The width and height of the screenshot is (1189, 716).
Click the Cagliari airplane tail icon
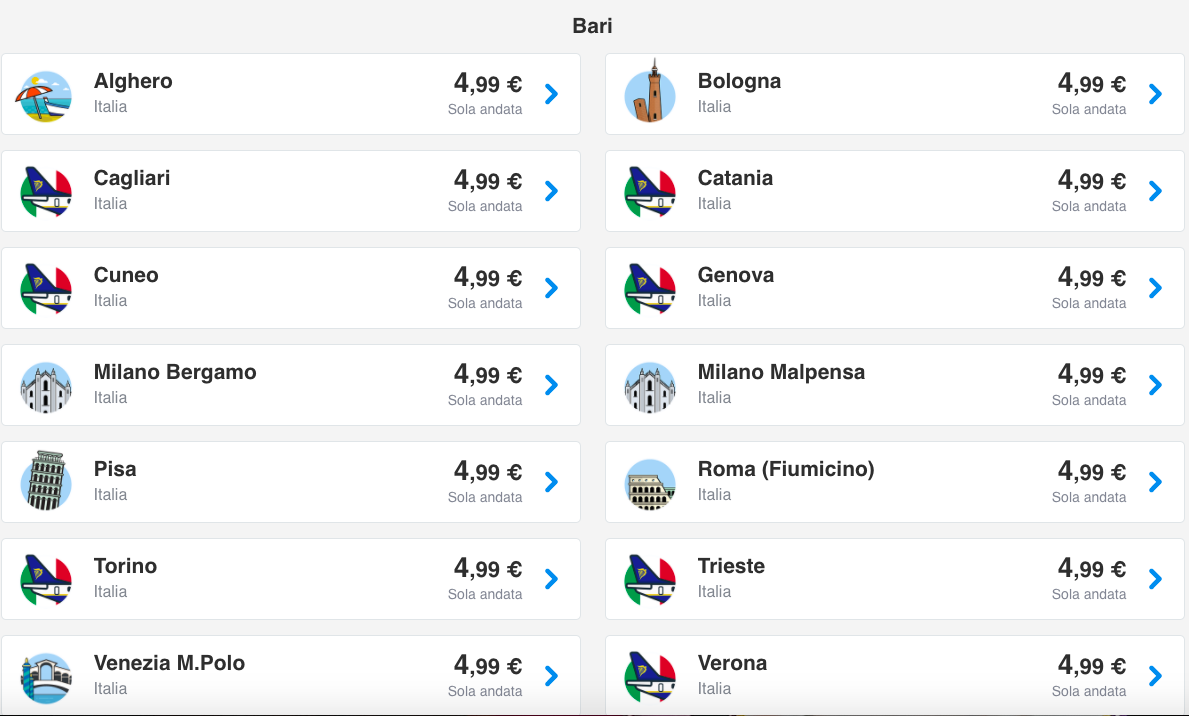pyautogui.click(x=45, y=192)
